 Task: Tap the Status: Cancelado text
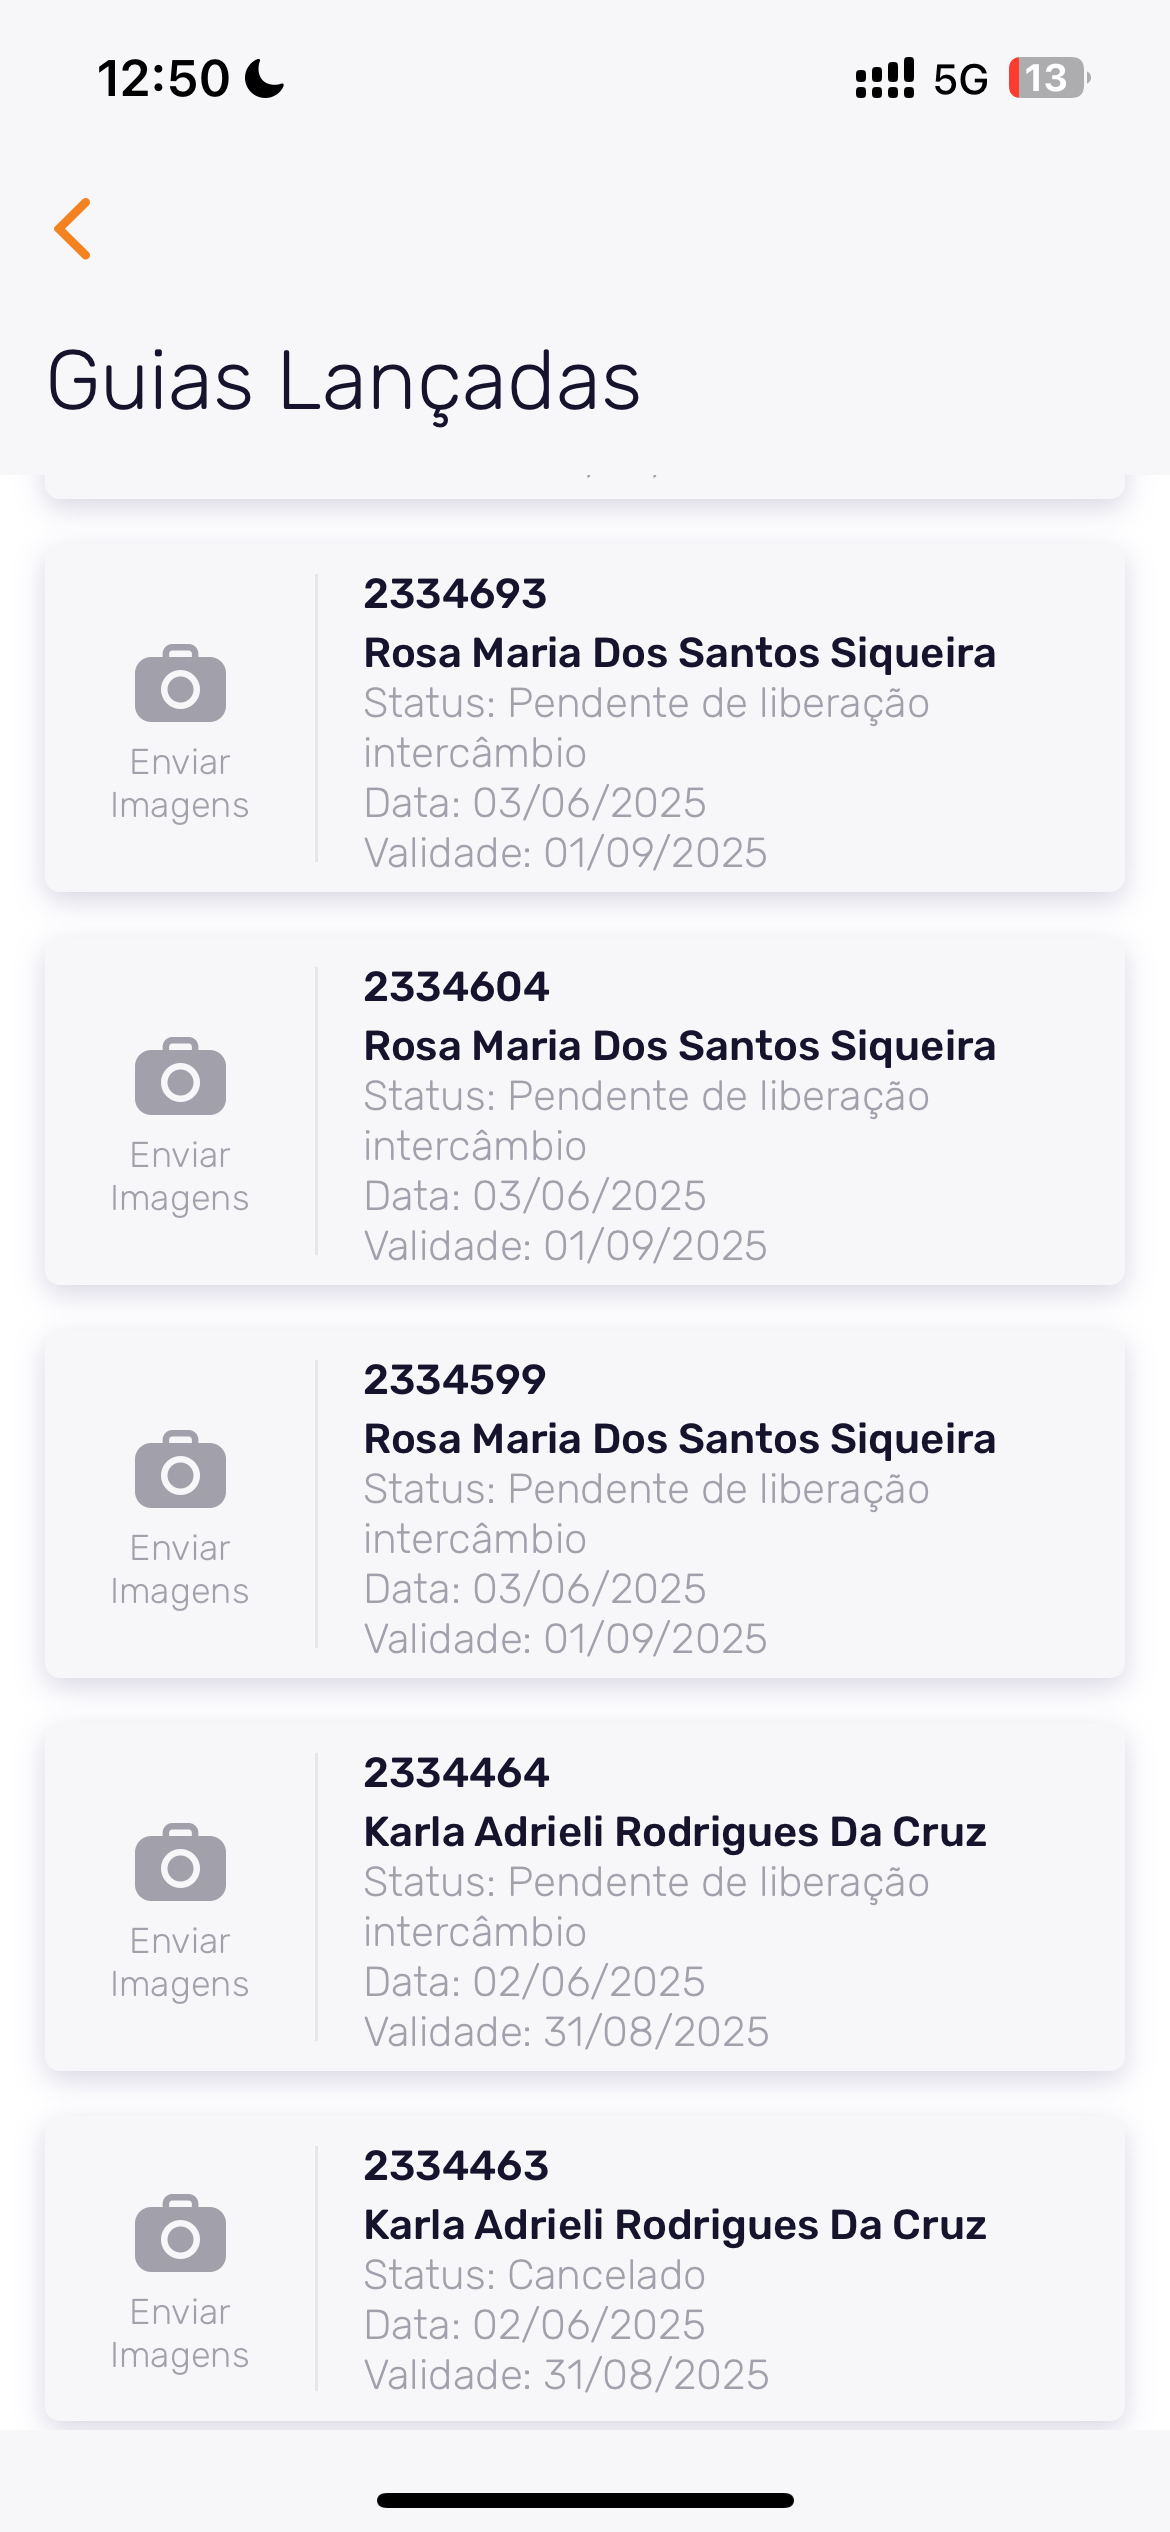[x=534, y=2275]
